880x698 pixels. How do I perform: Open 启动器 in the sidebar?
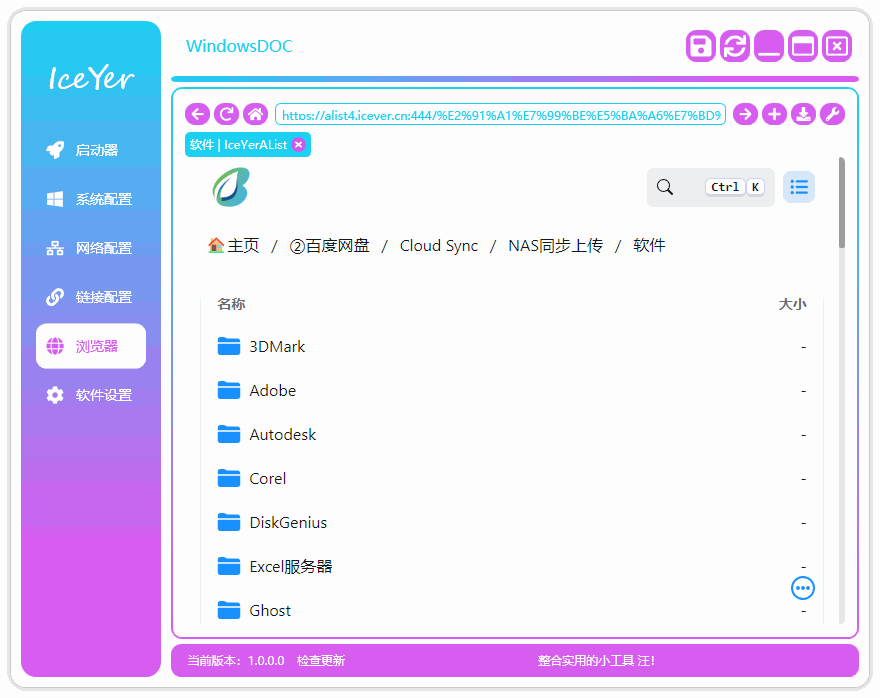(91, 150)
